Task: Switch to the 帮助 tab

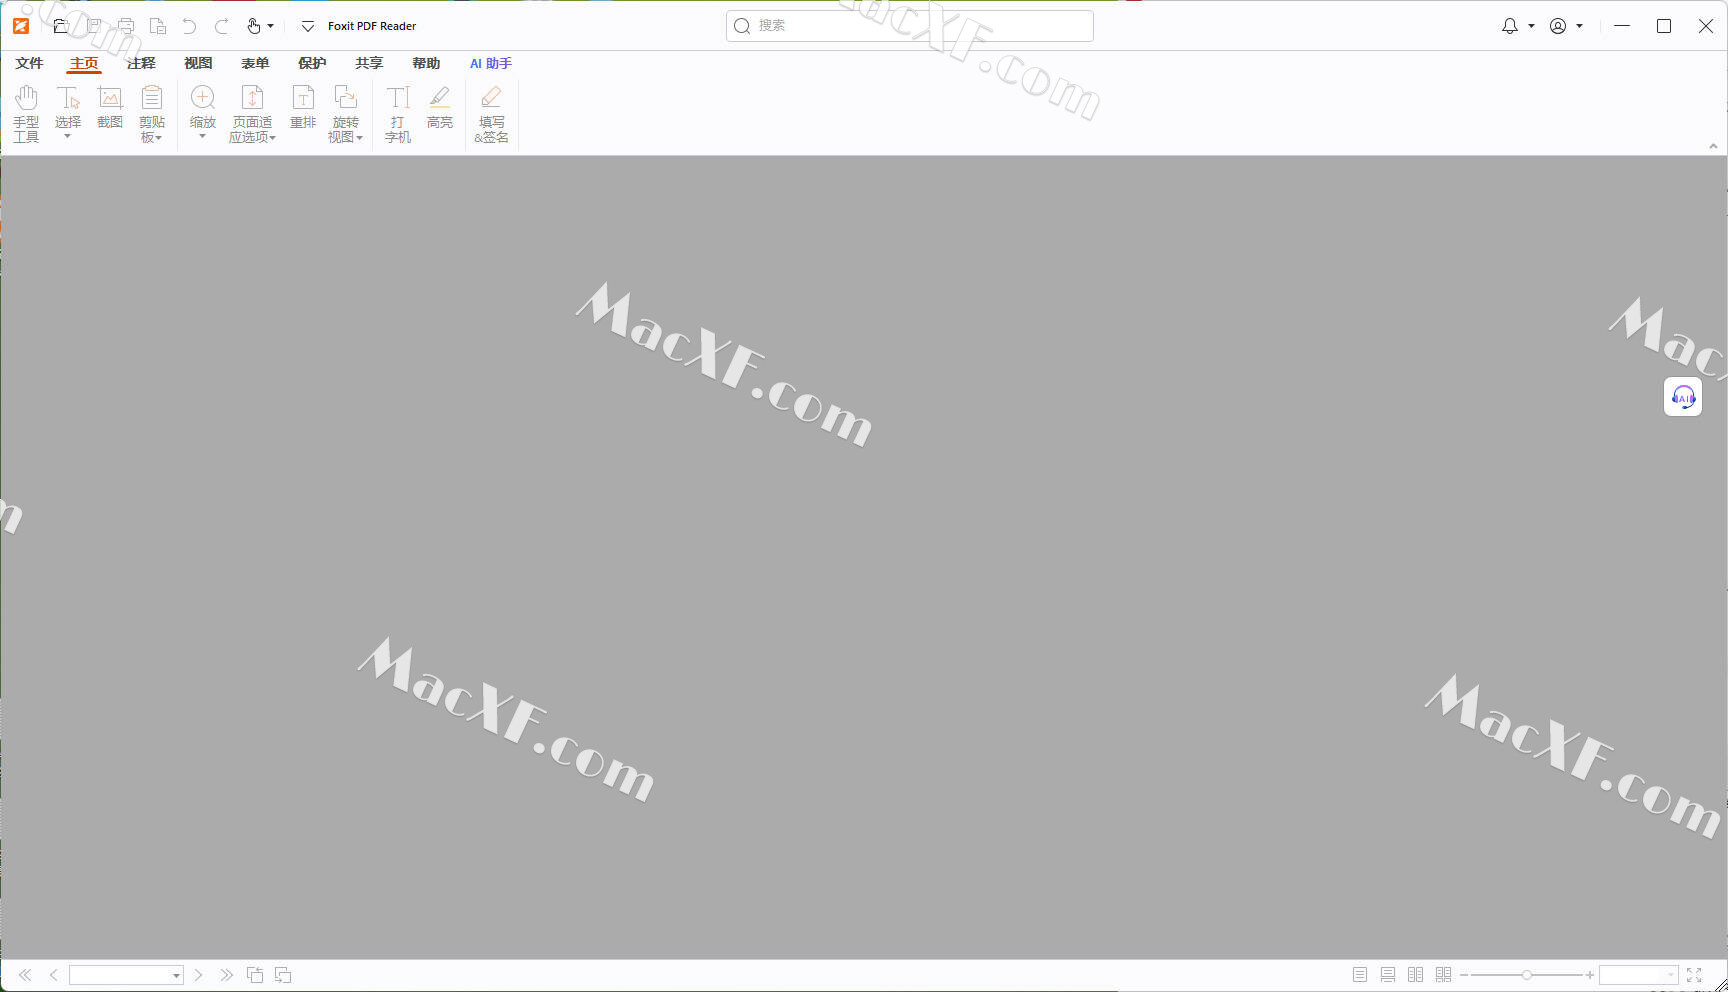Action: click(x=426, y=63)
